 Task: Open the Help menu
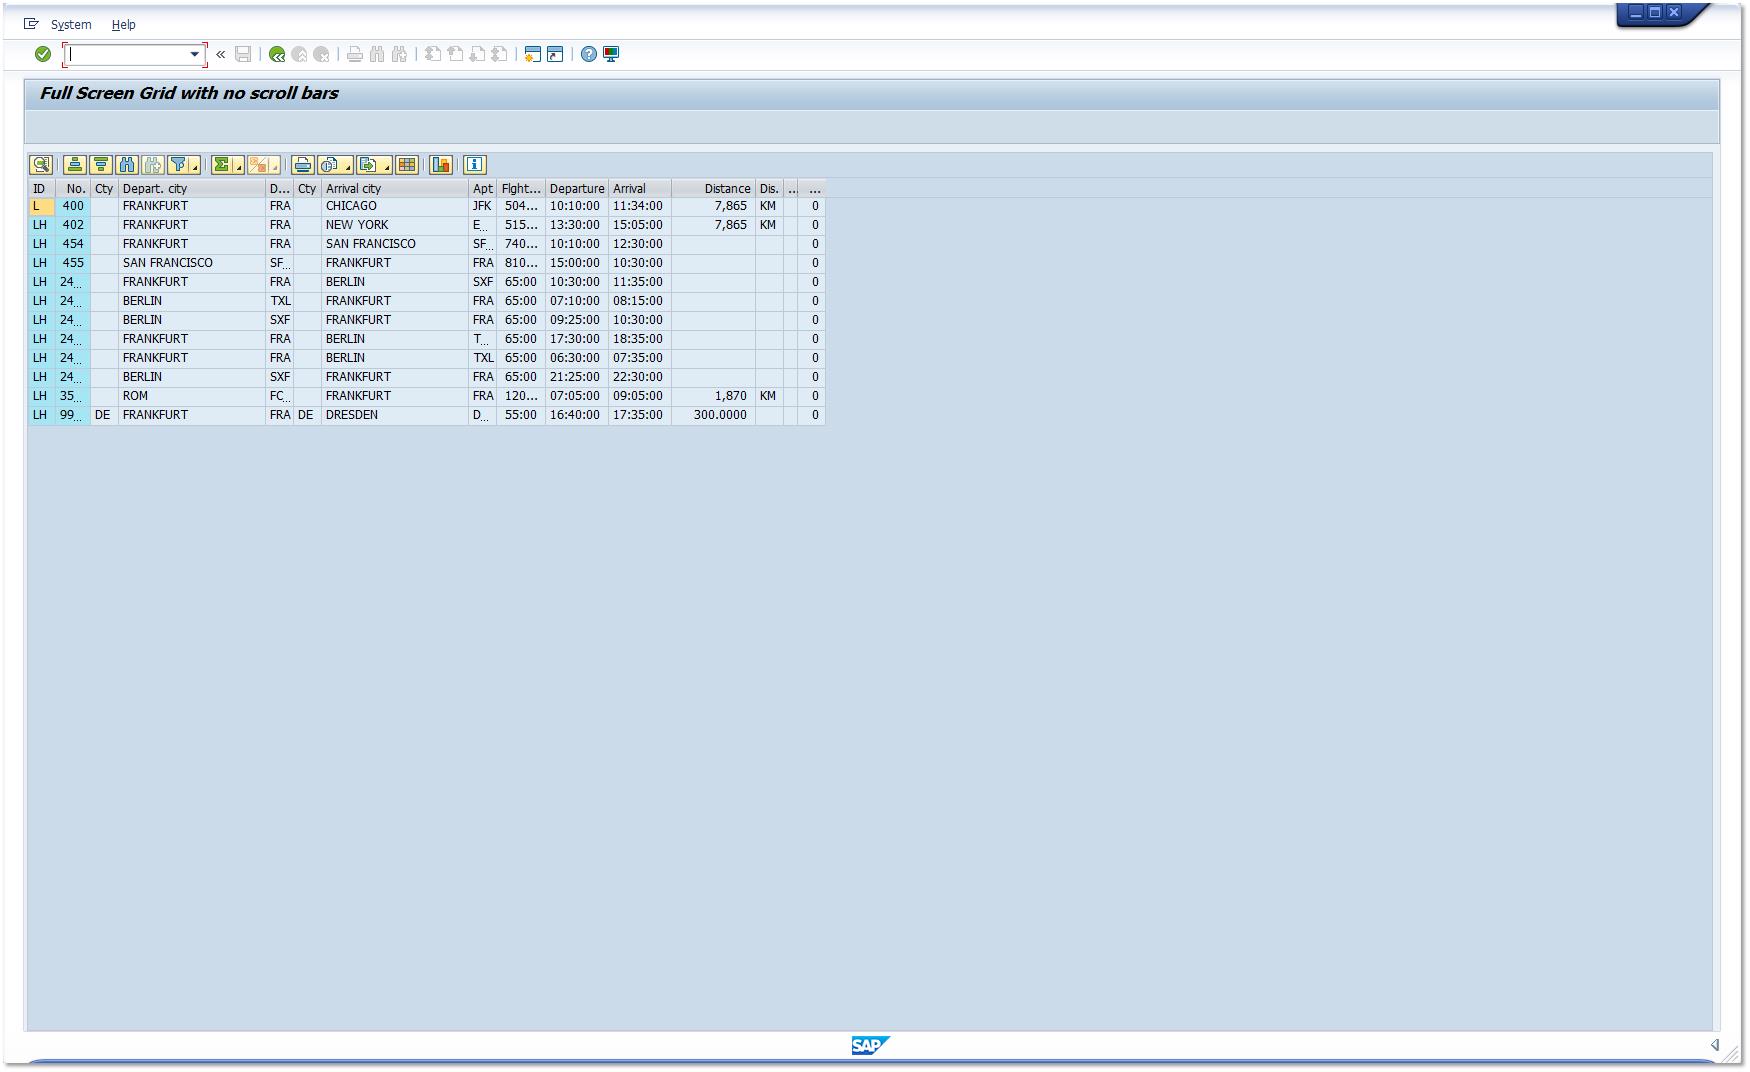(x=123, y=24)
